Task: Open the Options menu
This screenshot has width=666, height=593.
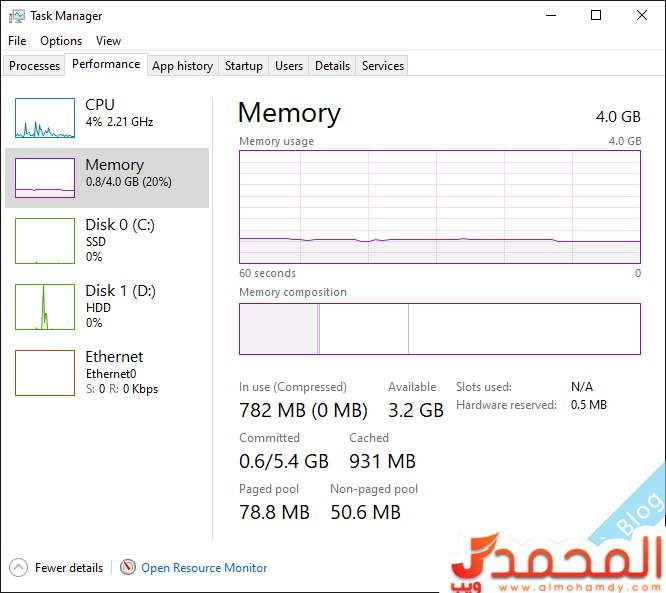Action: tap(61, 41)
